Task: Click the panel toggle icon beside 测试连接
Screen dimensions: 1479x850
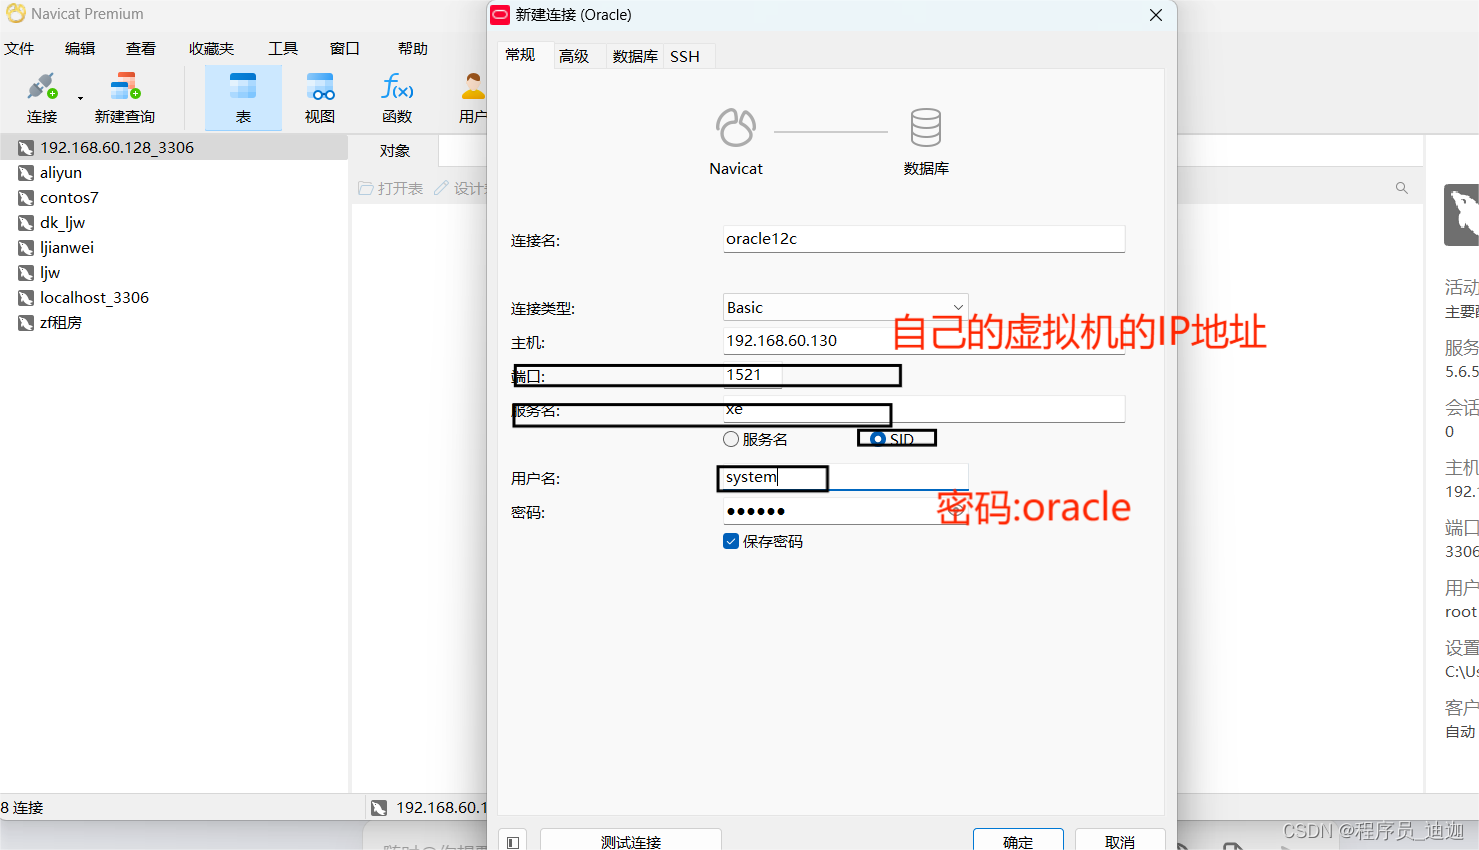Action: [513, 843]
